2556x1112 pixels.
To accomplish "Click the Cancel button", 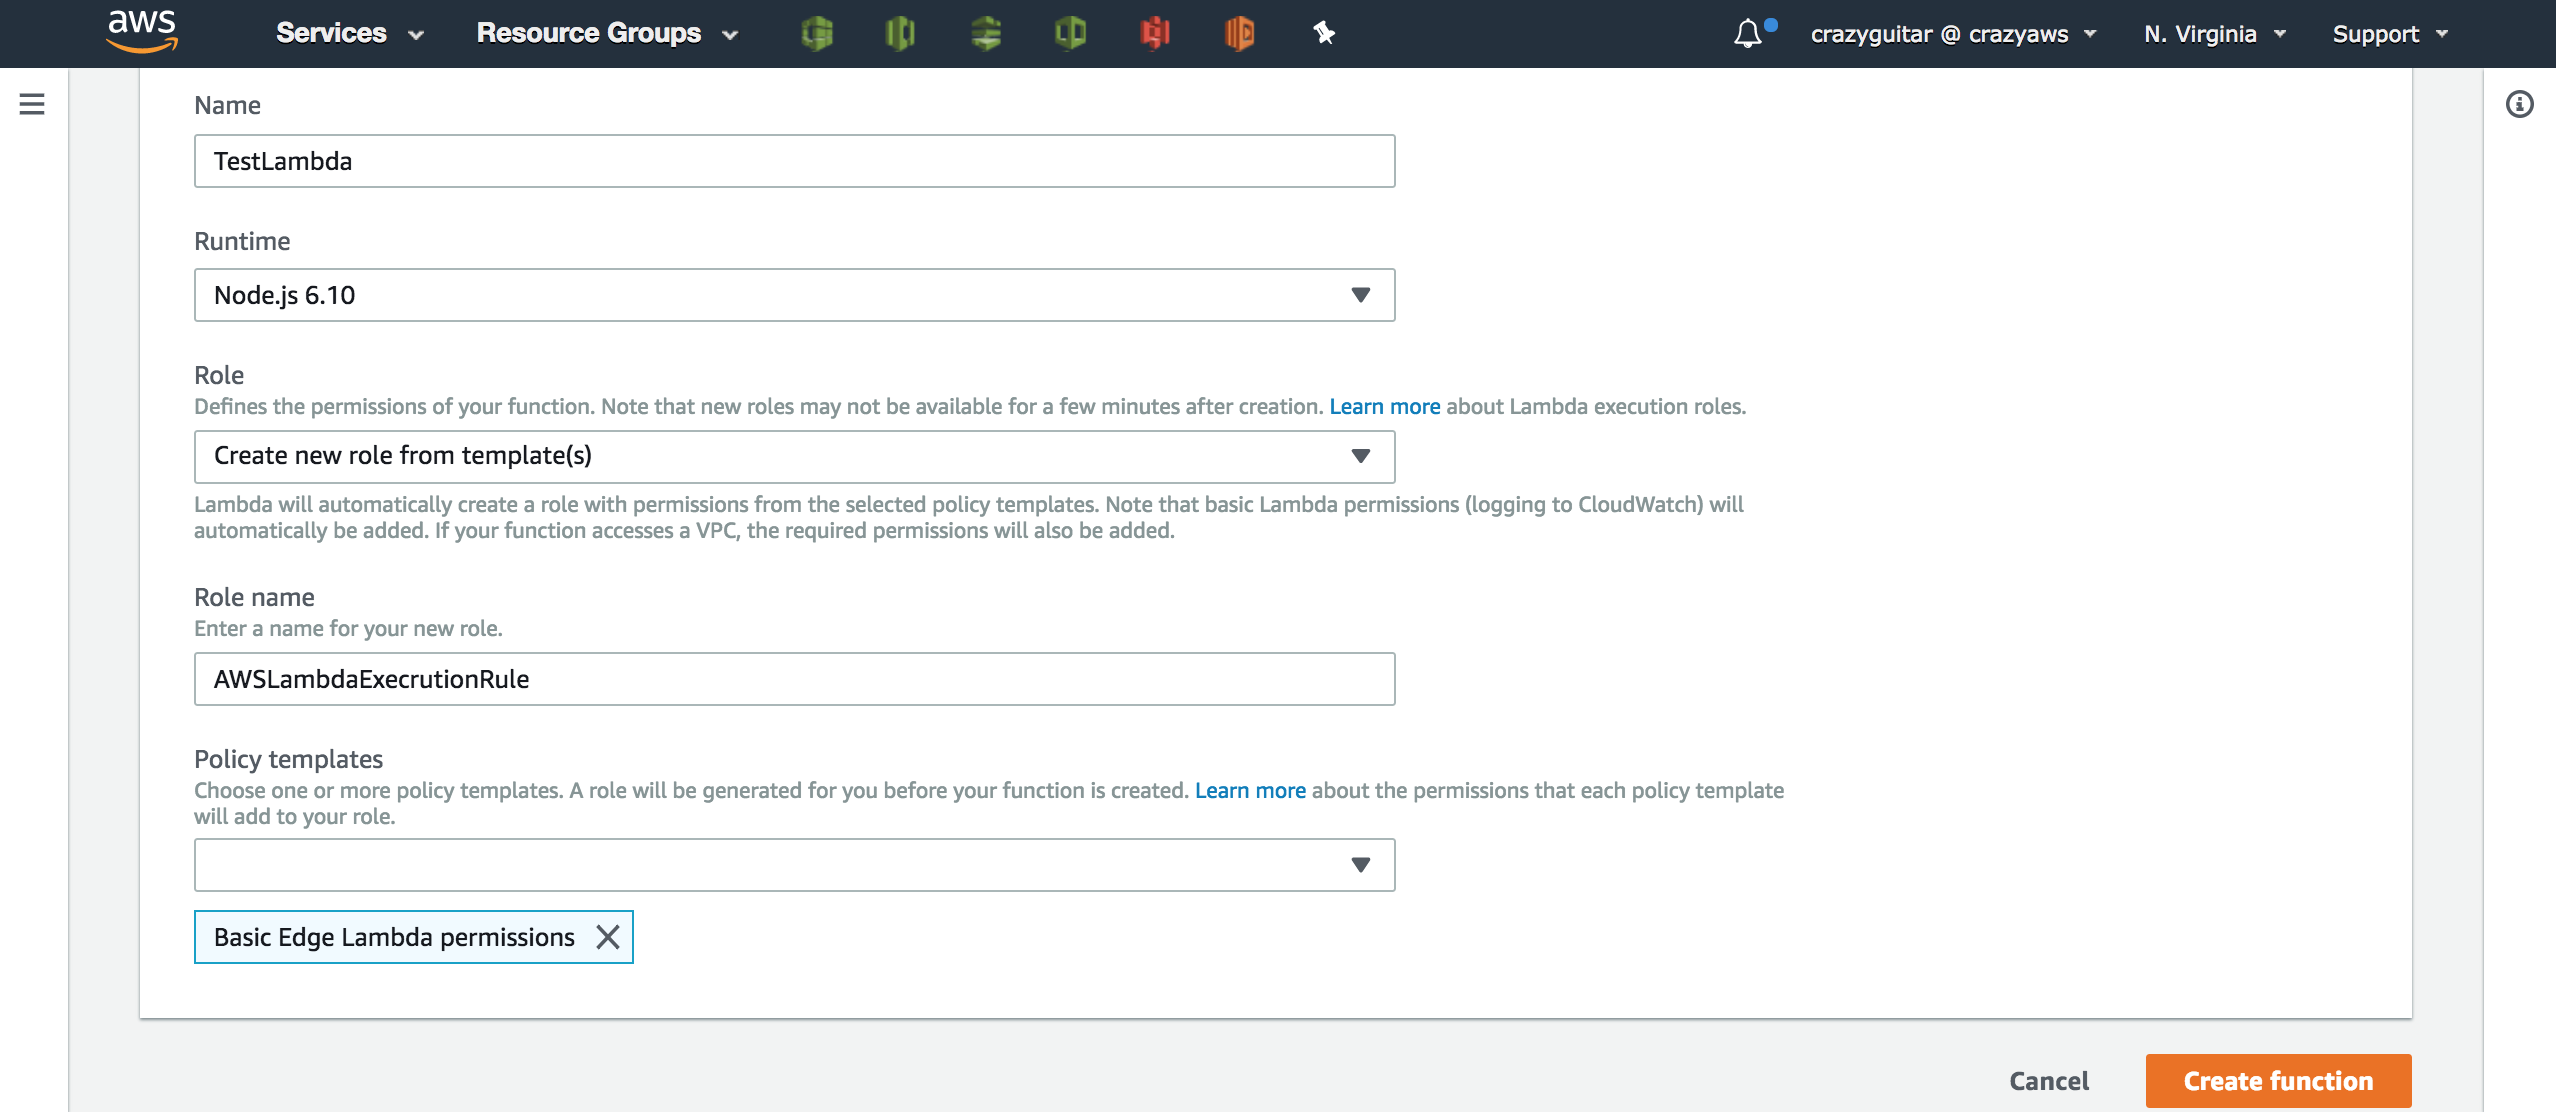I will pyautogui.click(x=2049, y=1081).
